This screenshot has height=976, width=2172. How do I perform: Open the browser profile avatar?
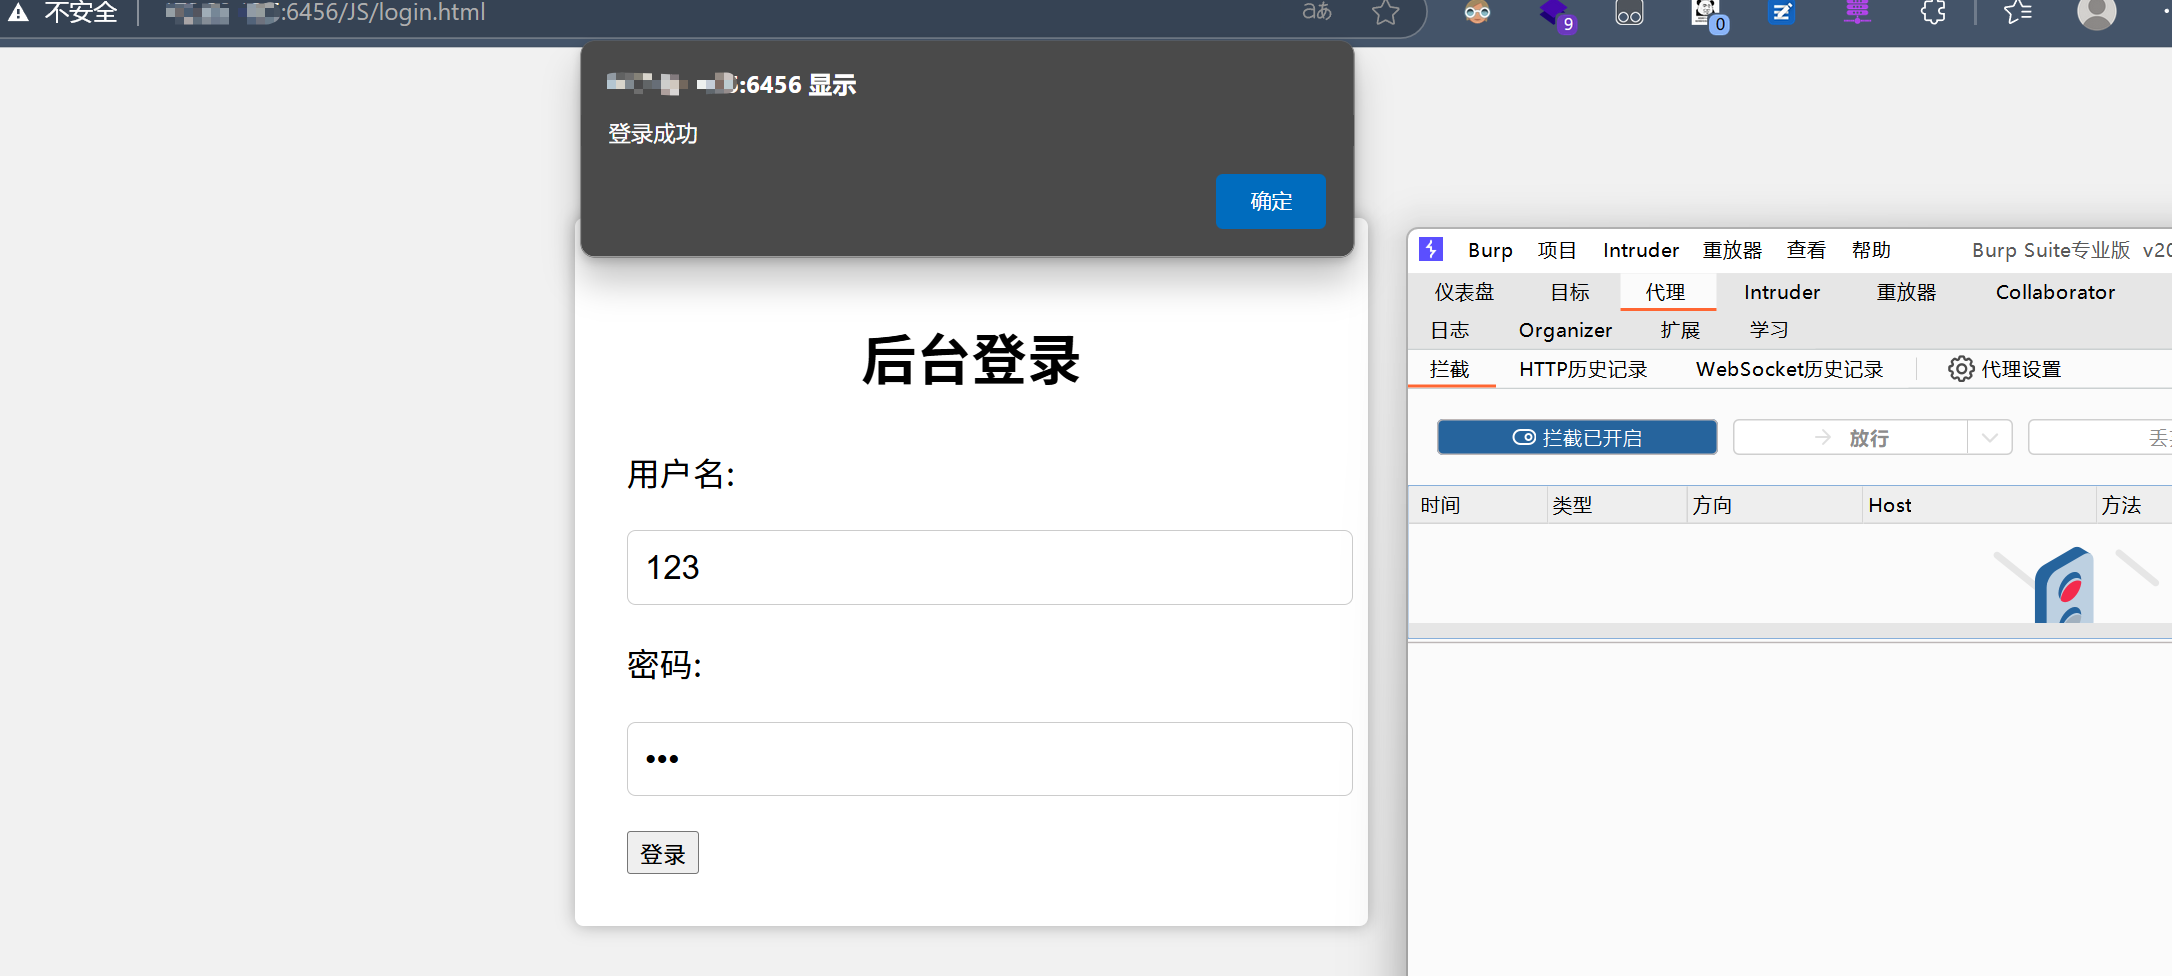tap(2096, 12)
